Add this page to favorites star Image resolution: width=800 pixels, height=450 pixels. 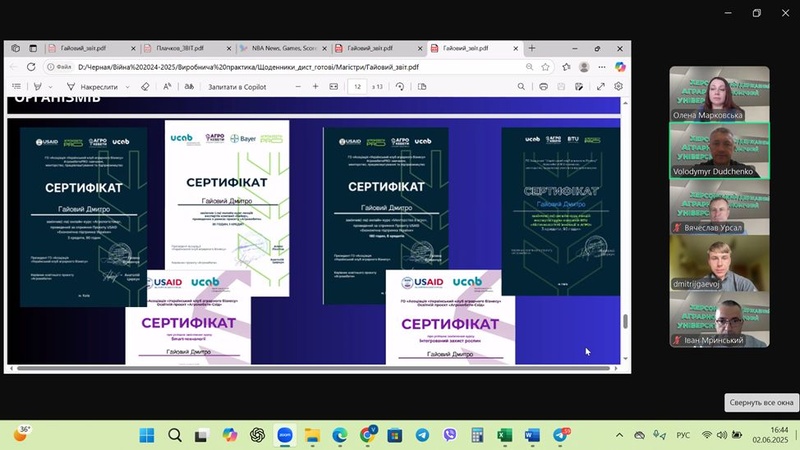(x=545, y=67)
